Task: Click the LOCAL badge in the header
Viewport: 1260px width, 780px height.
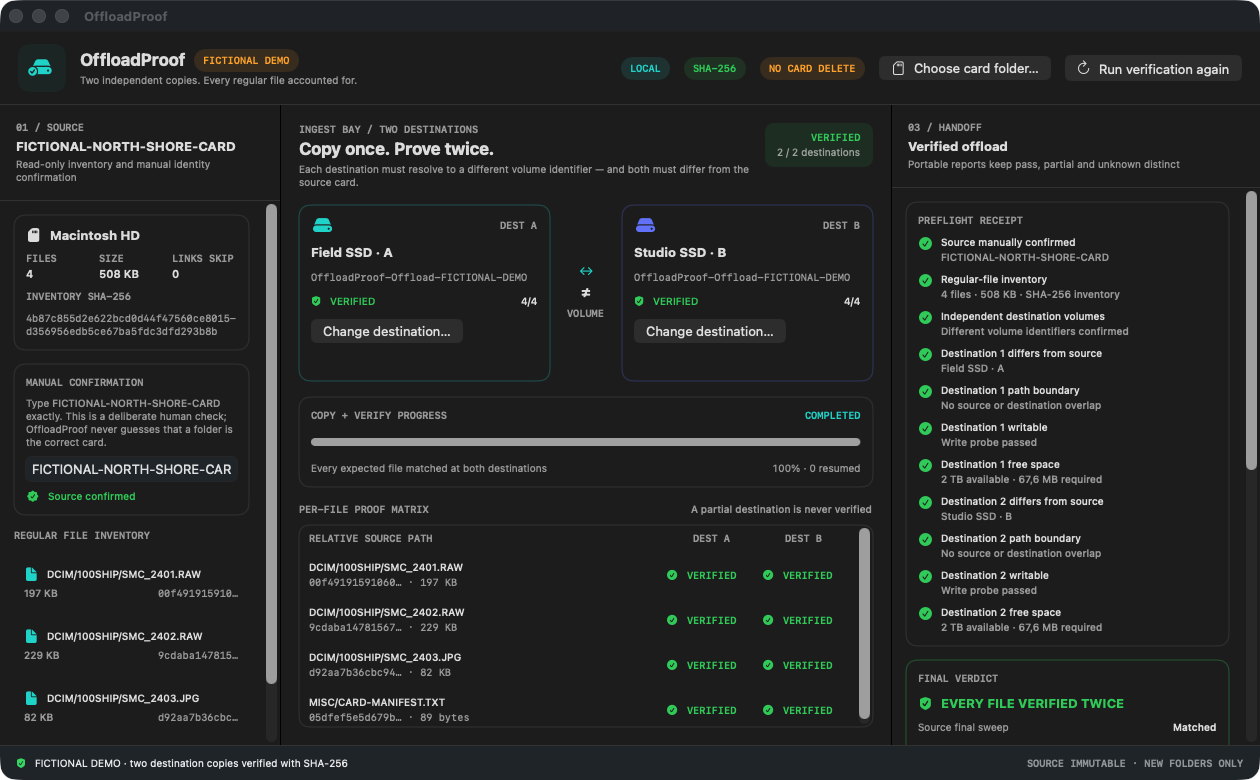Action: (x=645, y=69)
